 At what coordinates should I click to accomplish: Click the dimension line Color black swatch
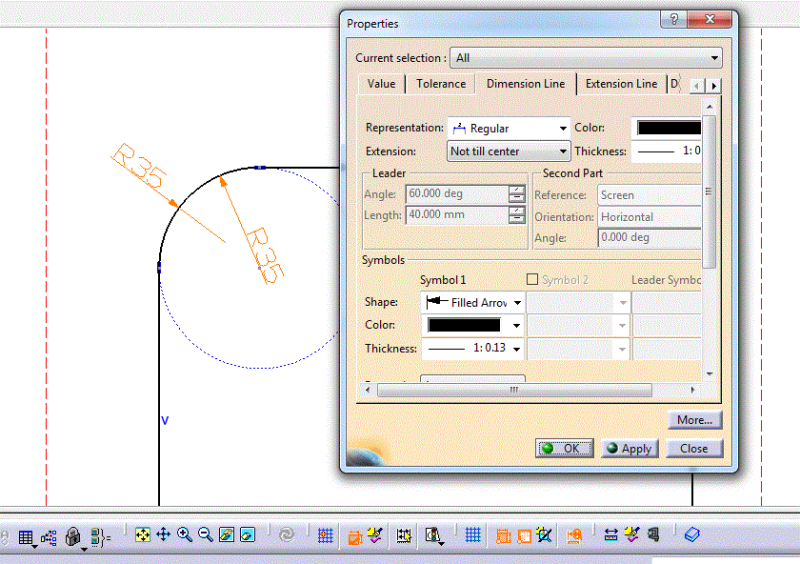click(668, 128)
